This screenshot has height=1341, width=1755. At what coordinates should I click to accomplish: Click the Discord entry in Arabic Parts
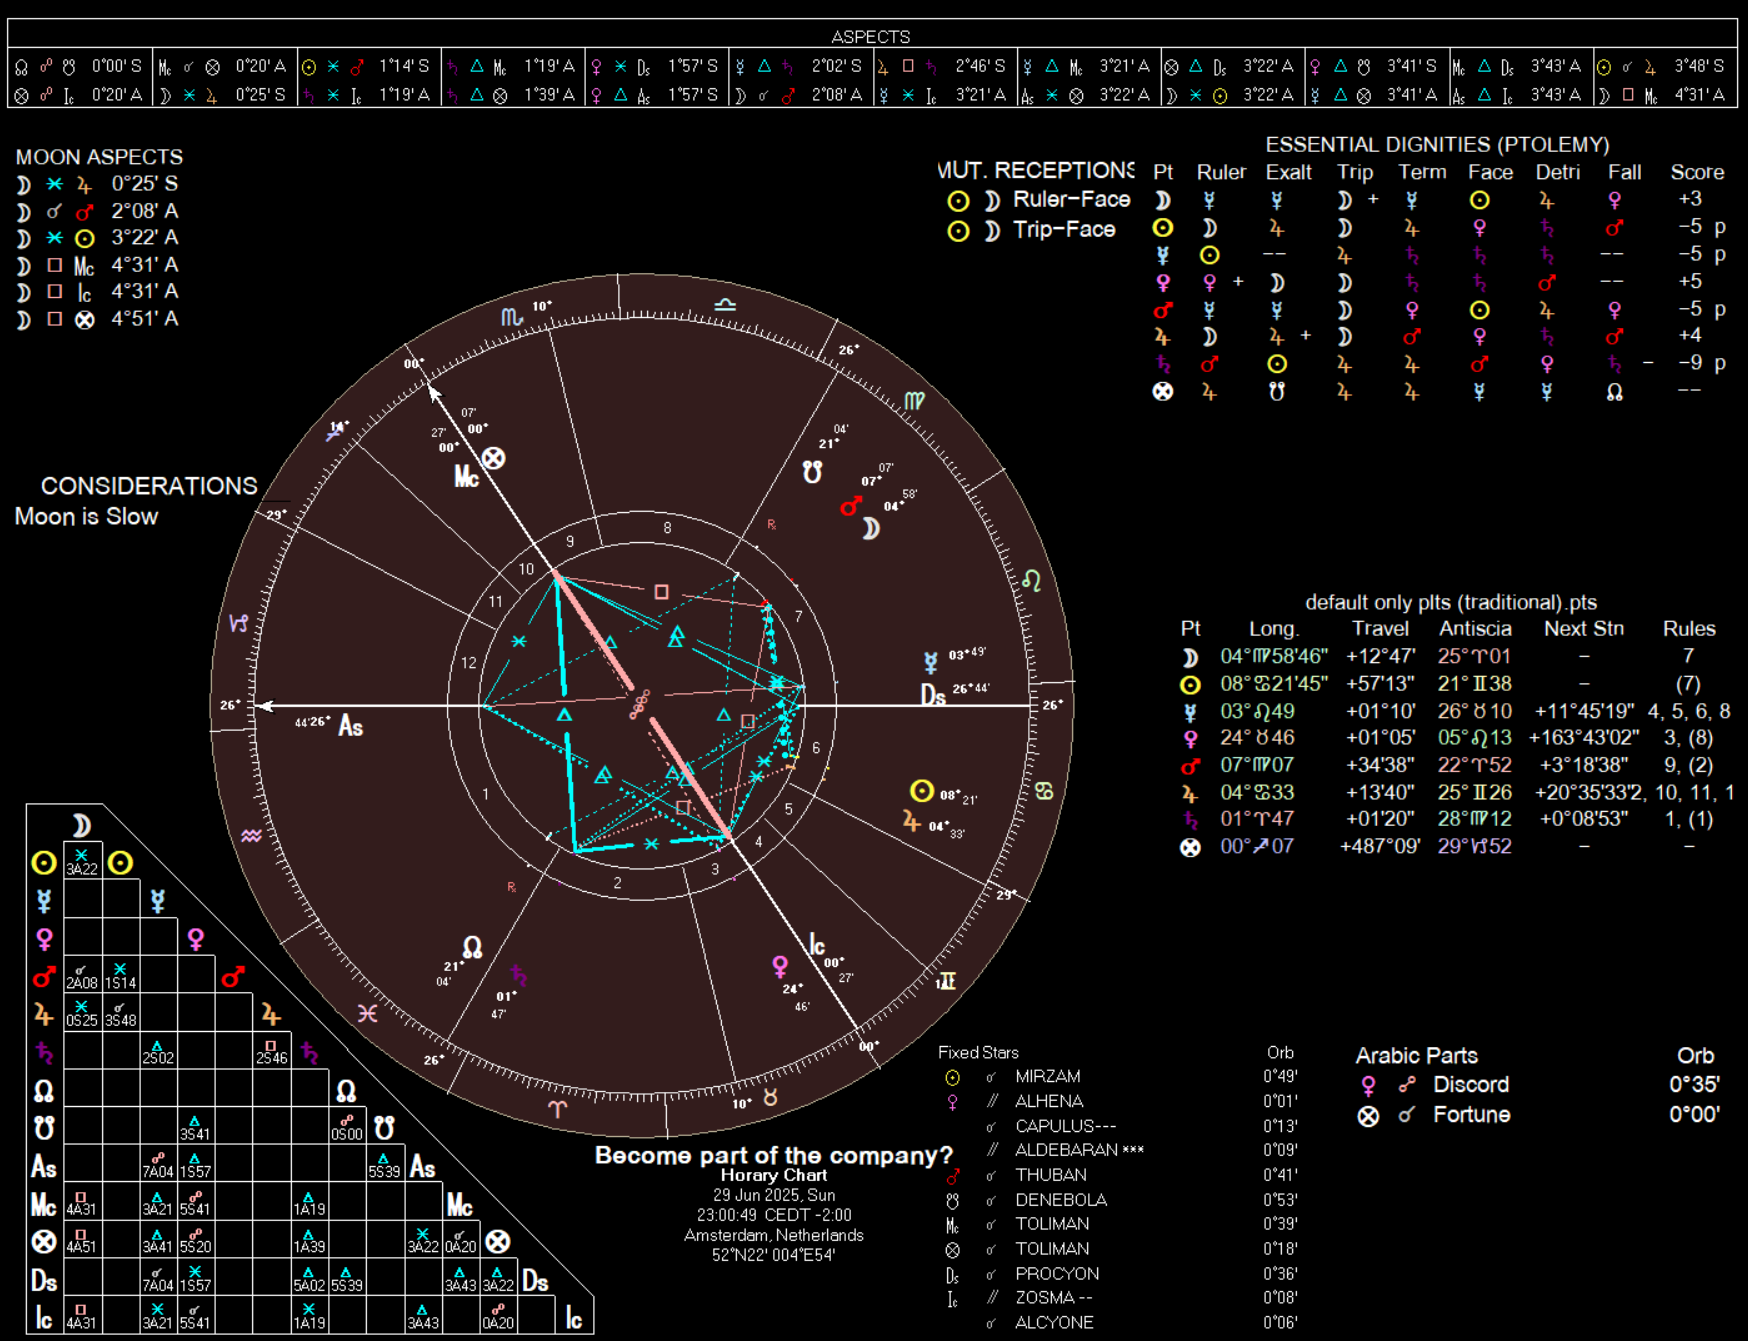(x=1470, y=1085)
